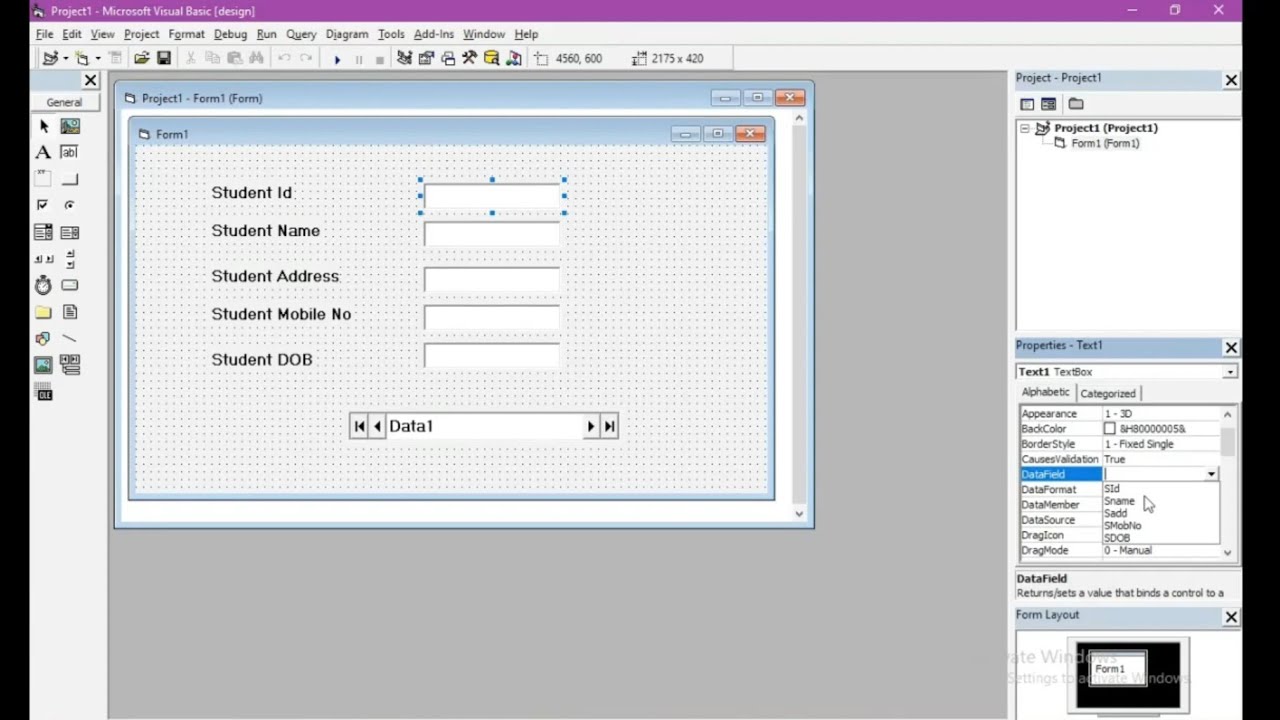Viewport: 1280px width, 720px height.
Task: Select the ListBox tool in the toolbox
Action: (70, 232)
